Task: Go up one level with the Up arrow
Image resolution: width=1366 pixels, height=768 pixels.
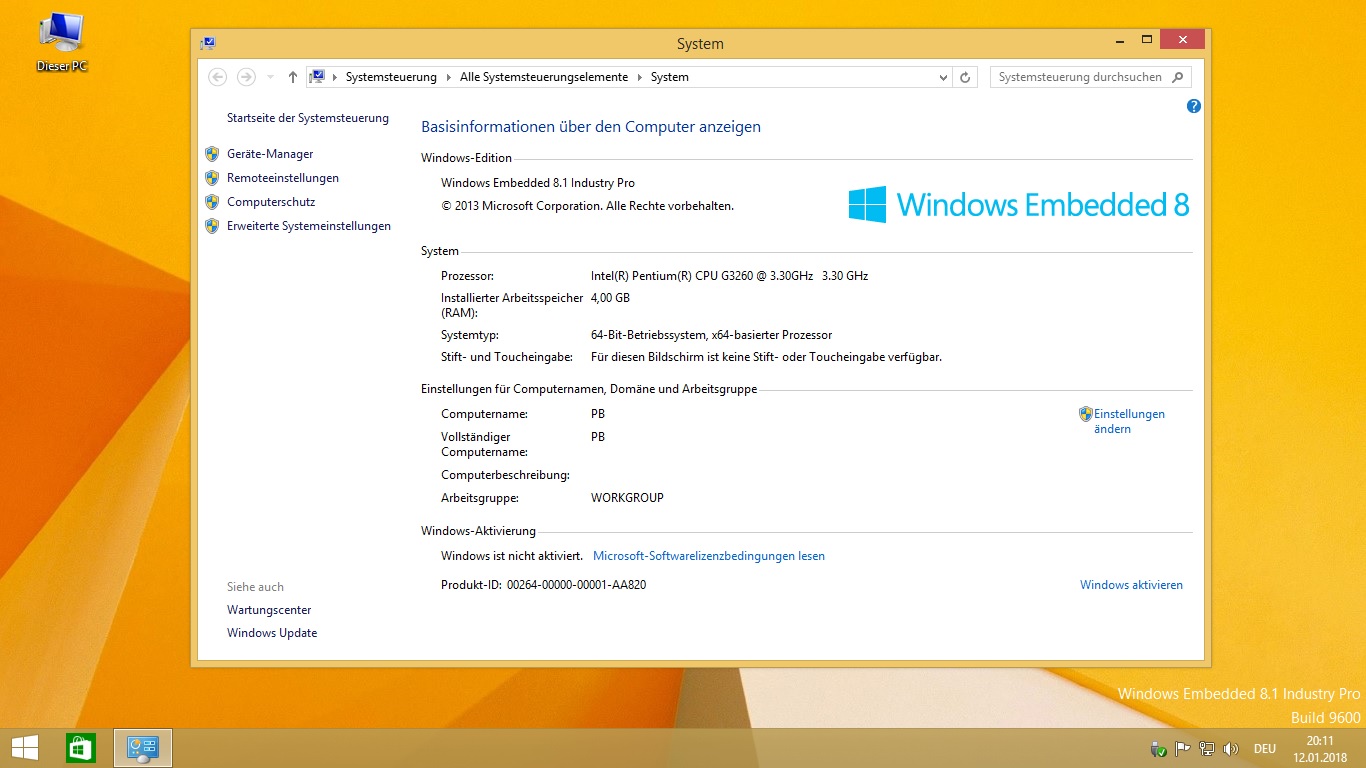Action: tap(292, 77)
